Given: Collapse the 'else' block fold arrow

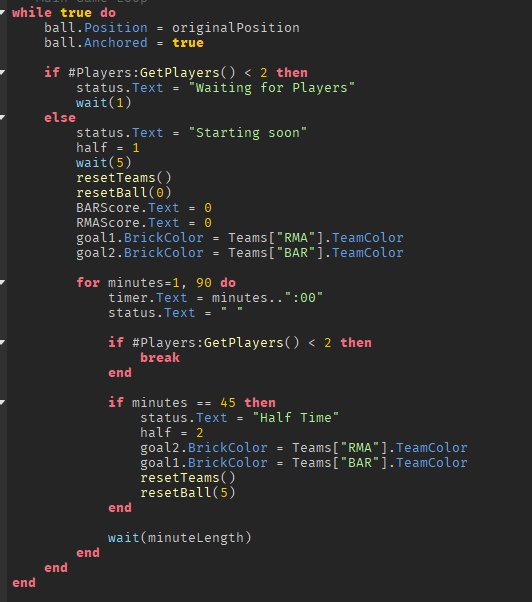Looking at the screenshot, I should tap(2, 117).
